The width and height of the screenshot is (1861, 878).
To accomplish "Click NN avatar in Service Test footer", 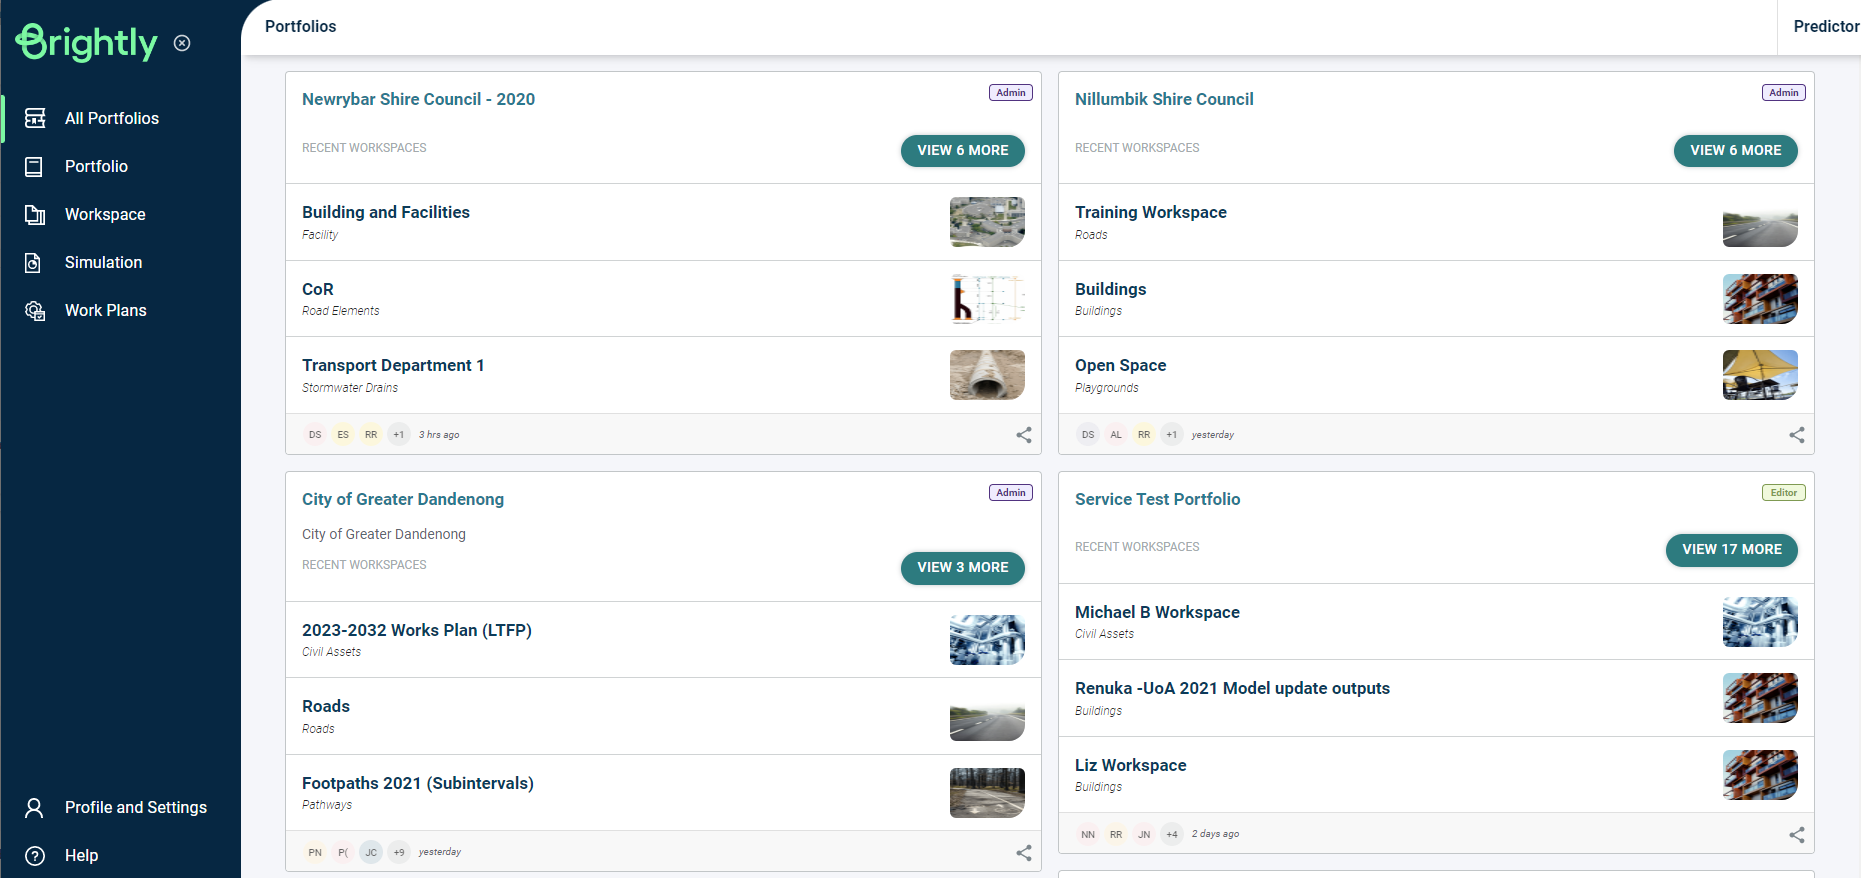I will point(1088,834).
